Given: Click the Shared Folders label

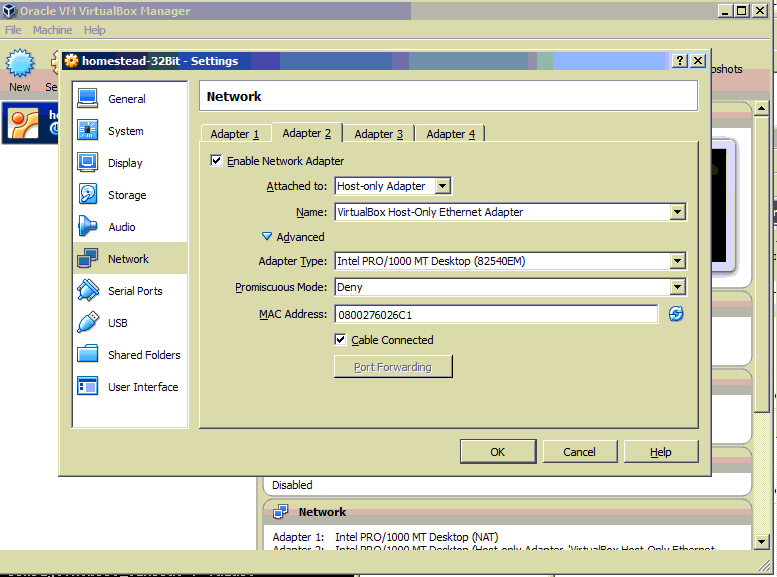Looking at the screenshot, I should [144, 355].
